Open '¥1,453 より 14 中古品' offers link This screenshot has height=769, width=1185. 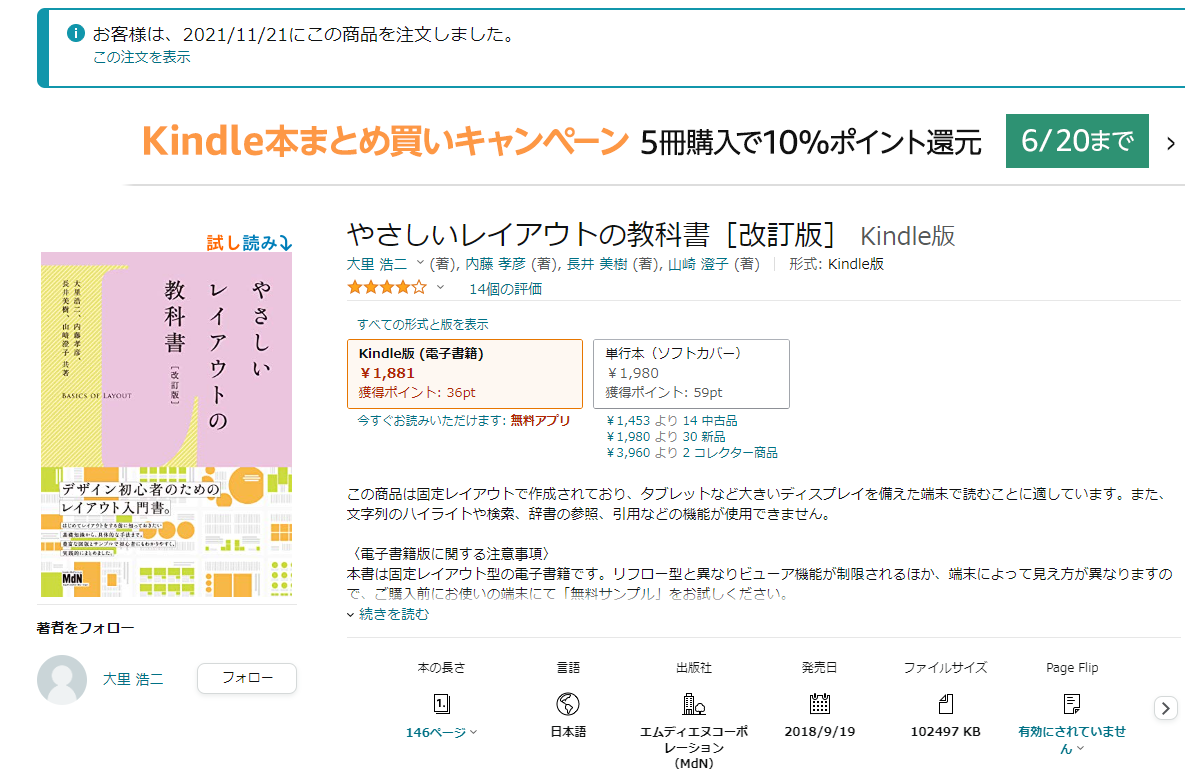[x=672, y=421]
